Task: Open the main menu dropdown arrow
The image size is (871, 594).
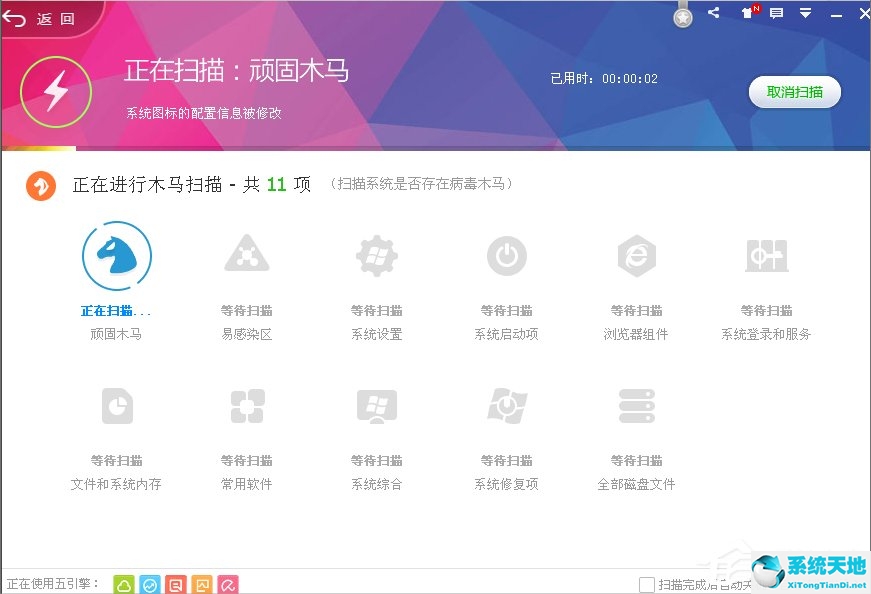Action: (x=805, y=13)
